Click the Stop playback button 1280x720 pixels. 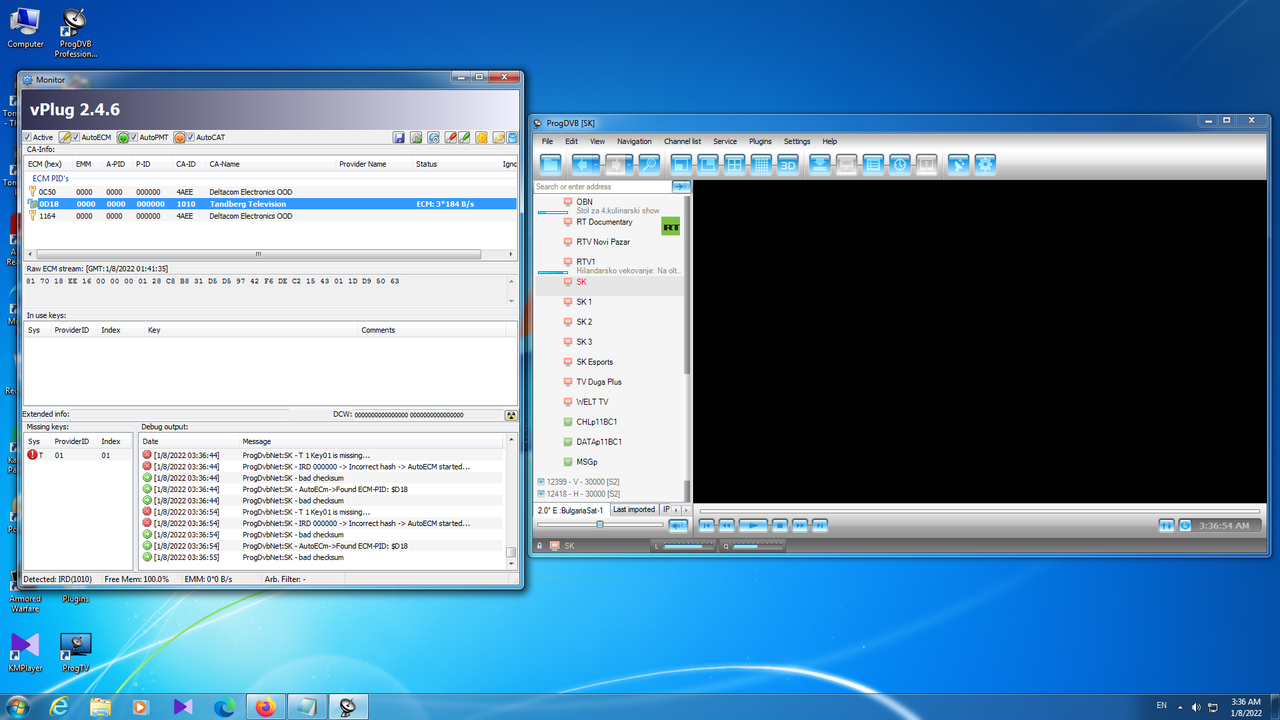click(x=779, y=525)
